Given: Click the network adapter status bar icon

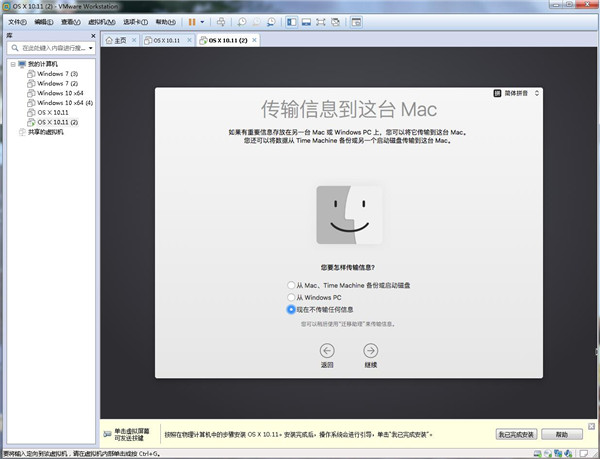Looking at the screenshot, I should pyautogui.click(x=558, y=454).
